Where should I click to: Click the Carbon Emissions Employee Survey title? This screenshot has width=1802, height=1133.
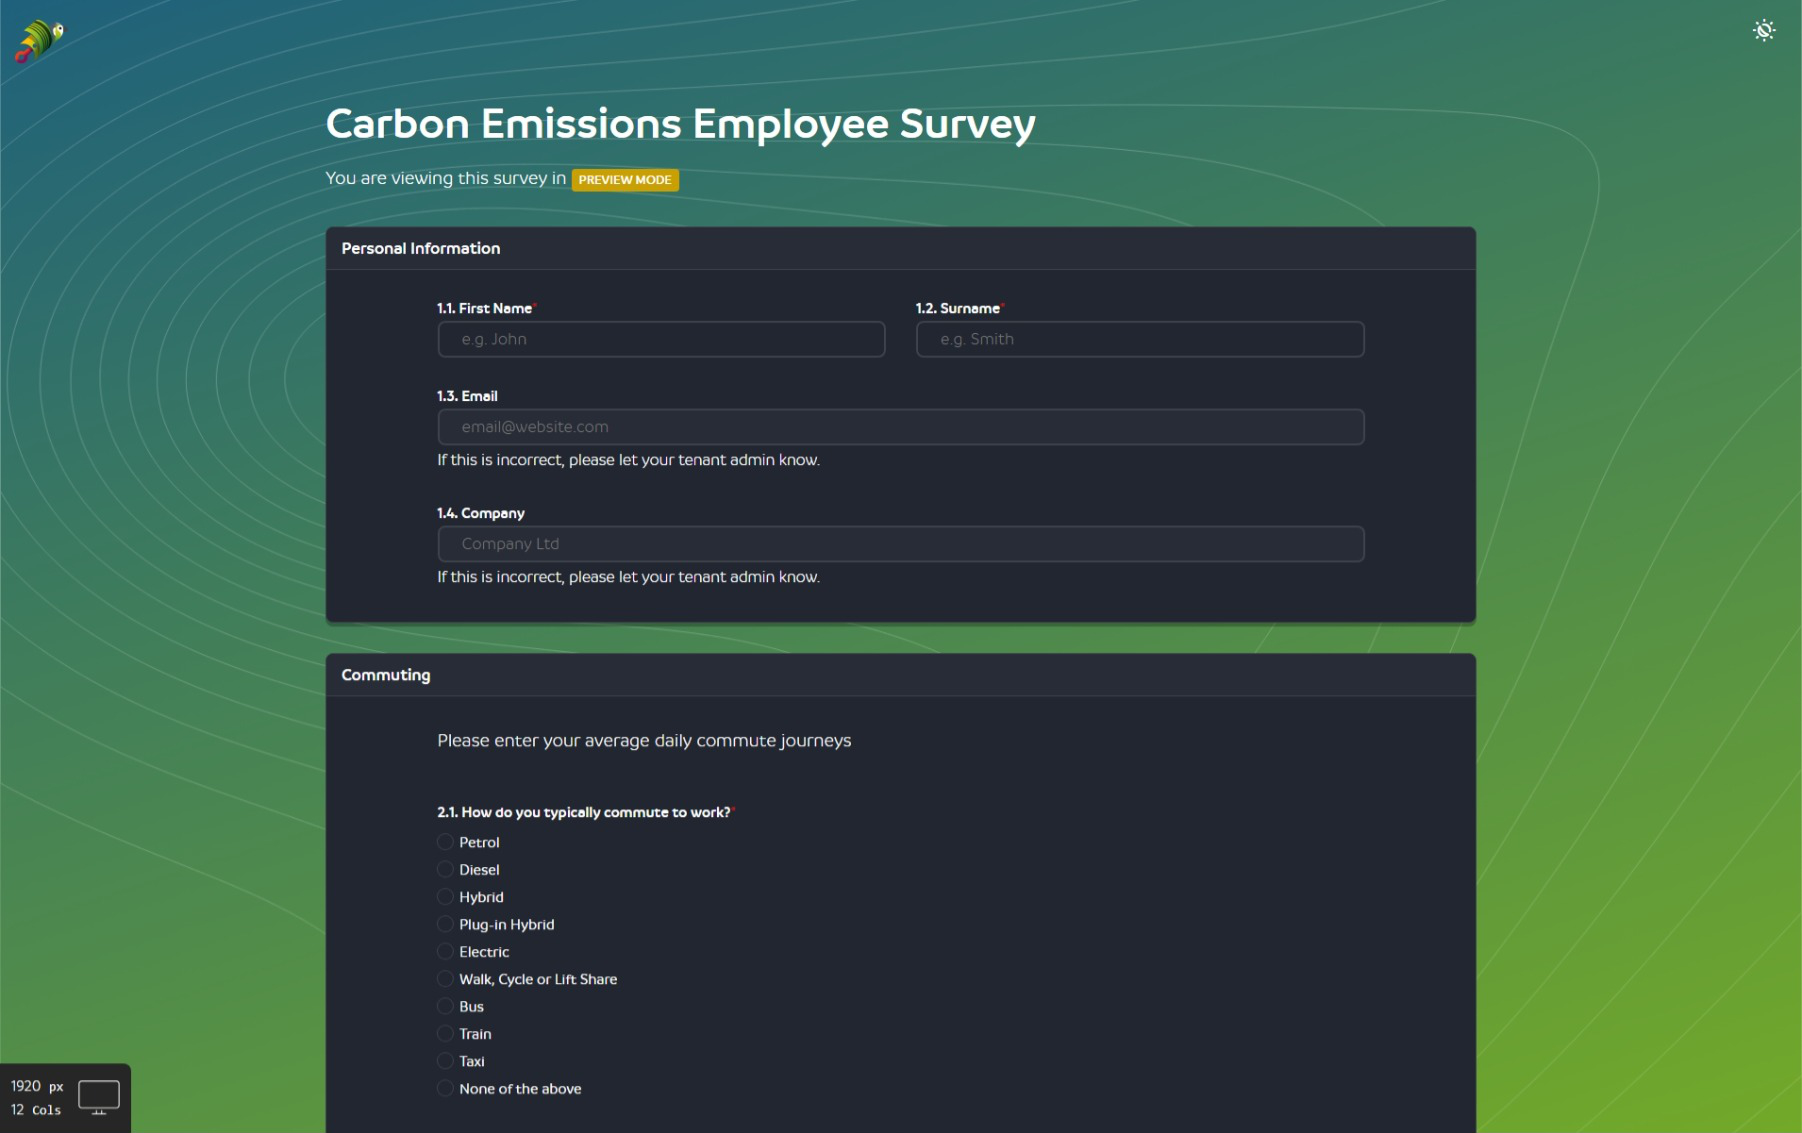[x=680, y=124]
